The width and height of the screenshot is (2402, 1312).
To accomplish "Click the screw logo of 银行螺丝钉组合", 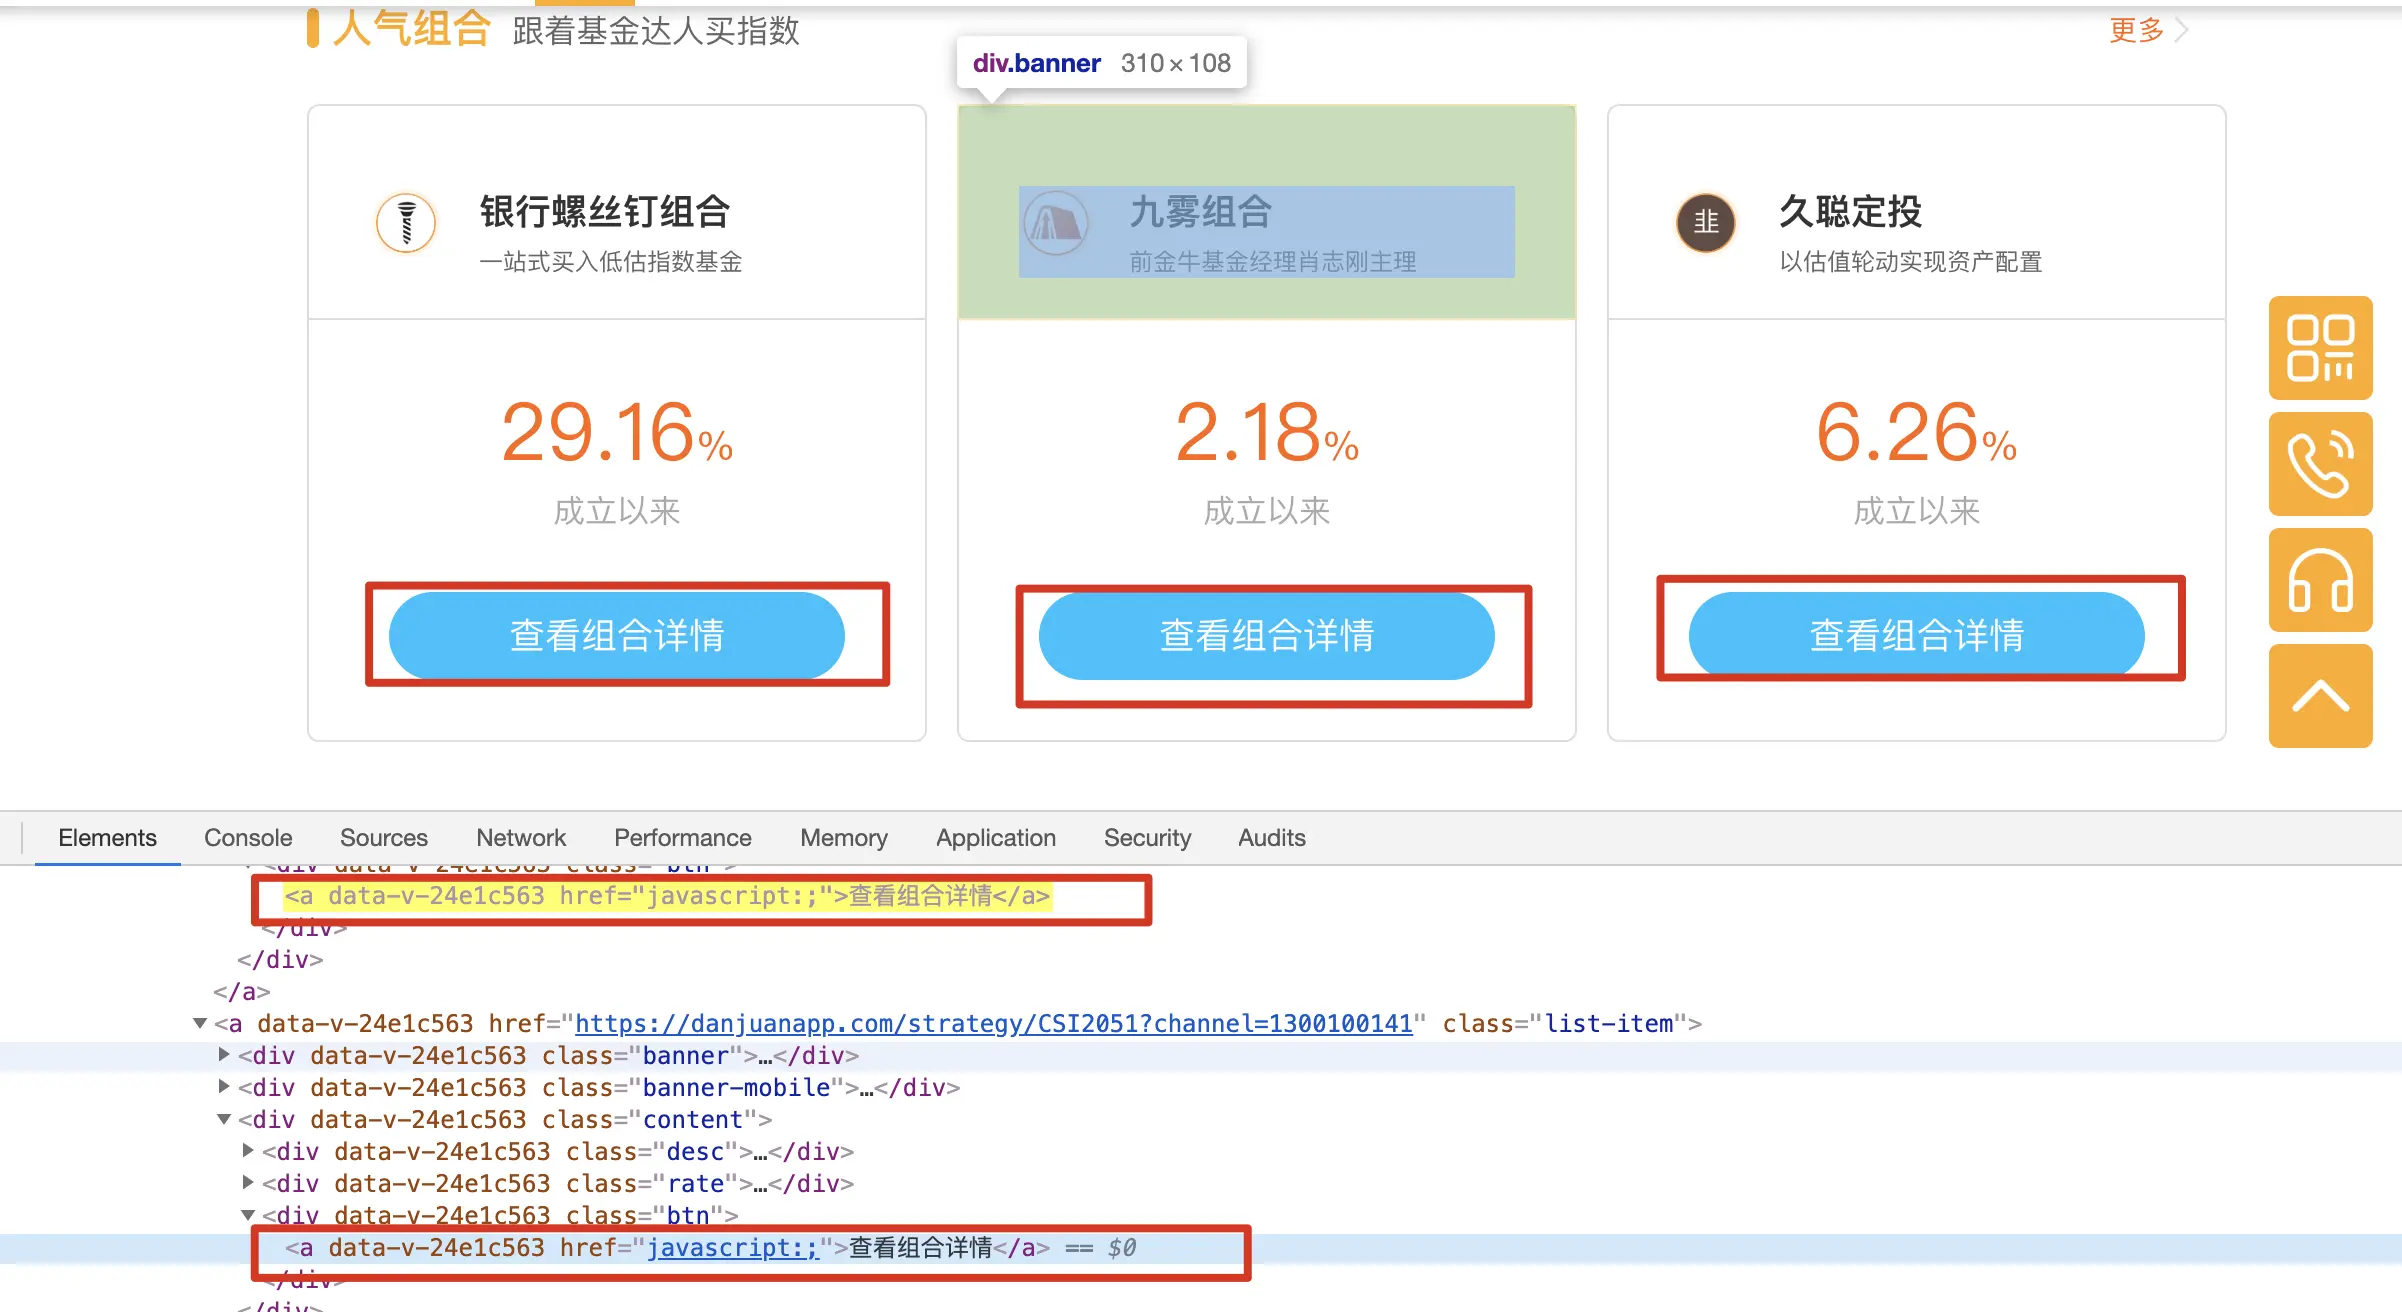I will coord(406,222).
